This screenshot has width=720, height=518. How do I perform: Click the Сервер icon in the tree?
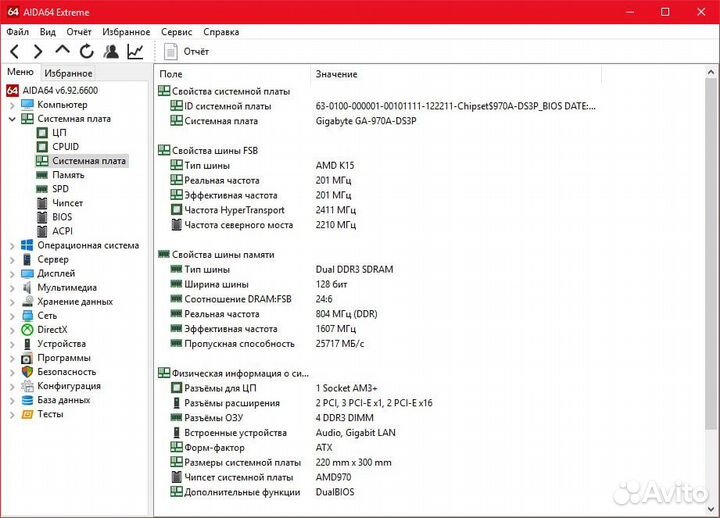point(27,259)
